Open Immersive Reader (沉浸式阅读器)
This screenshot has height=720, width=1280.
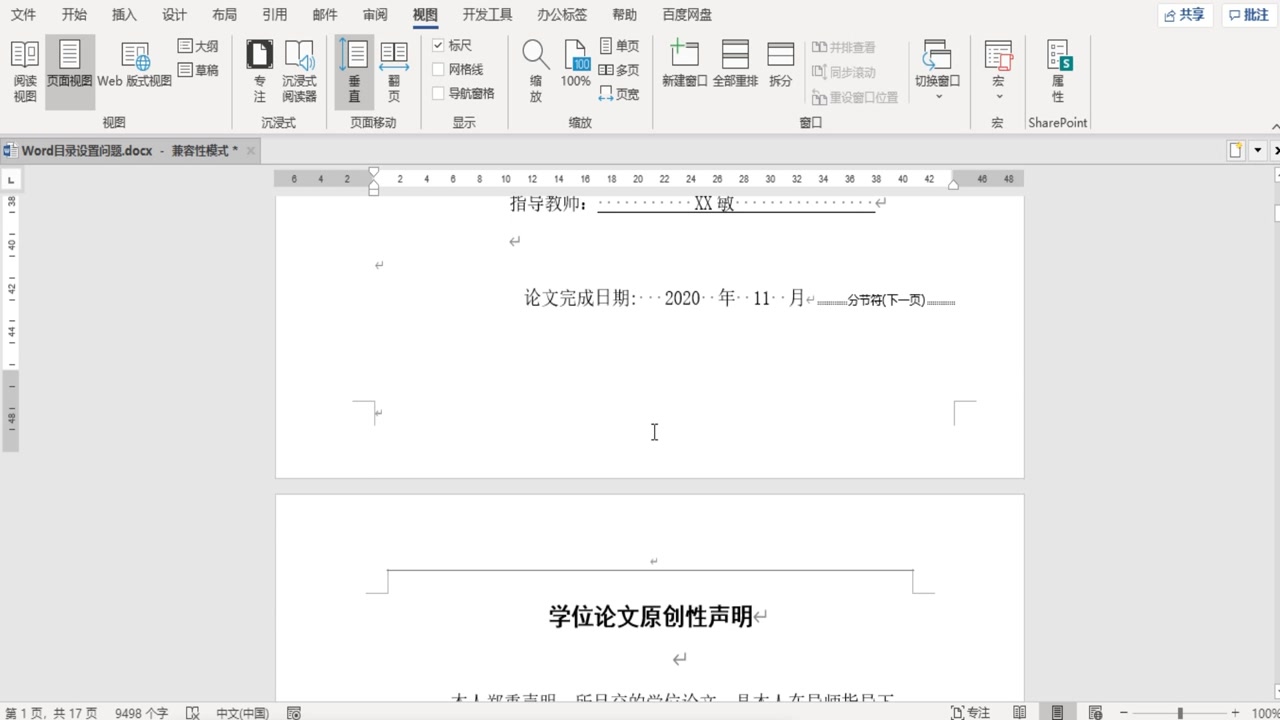pos(300,72)
